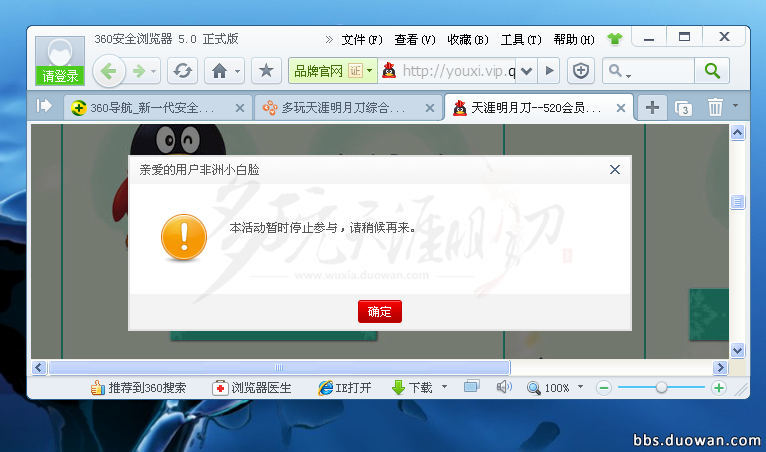Screen dimensions: 766x452
Task: Click the vertical scrollbar thumb
Action: [737, 202]
